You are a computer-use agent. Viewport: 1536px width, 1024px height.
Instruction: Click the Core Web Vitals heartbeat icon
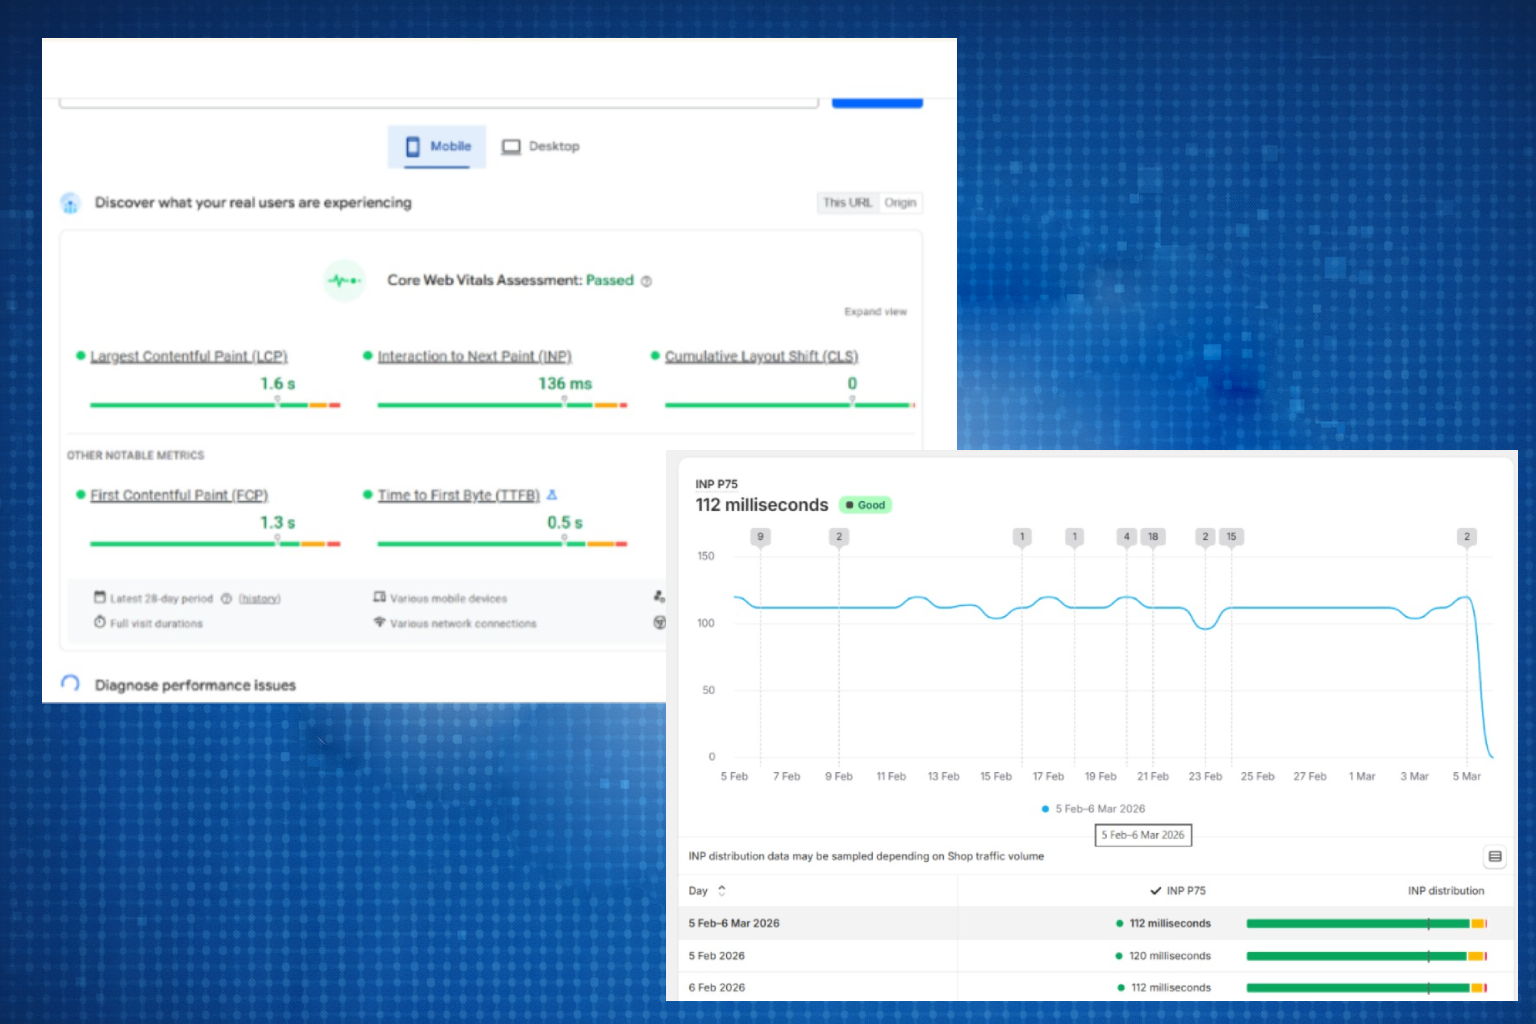coord(344,281)
